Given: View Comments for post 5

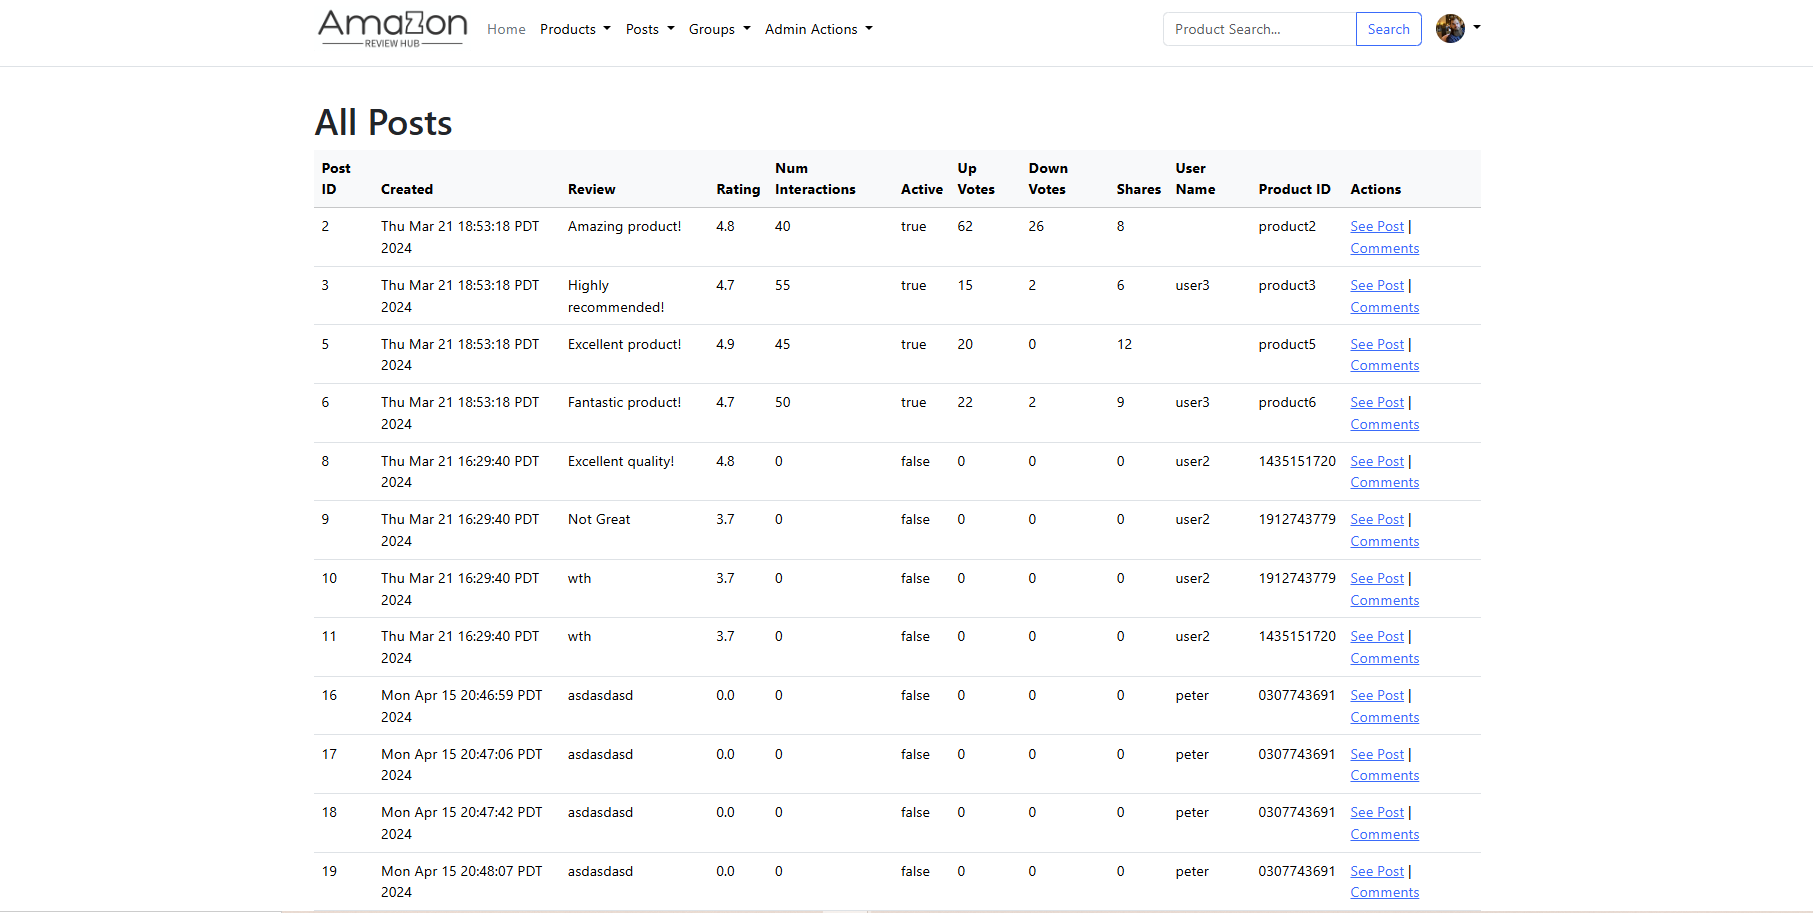Looking at the screenshot, I should pos(1385,366).
